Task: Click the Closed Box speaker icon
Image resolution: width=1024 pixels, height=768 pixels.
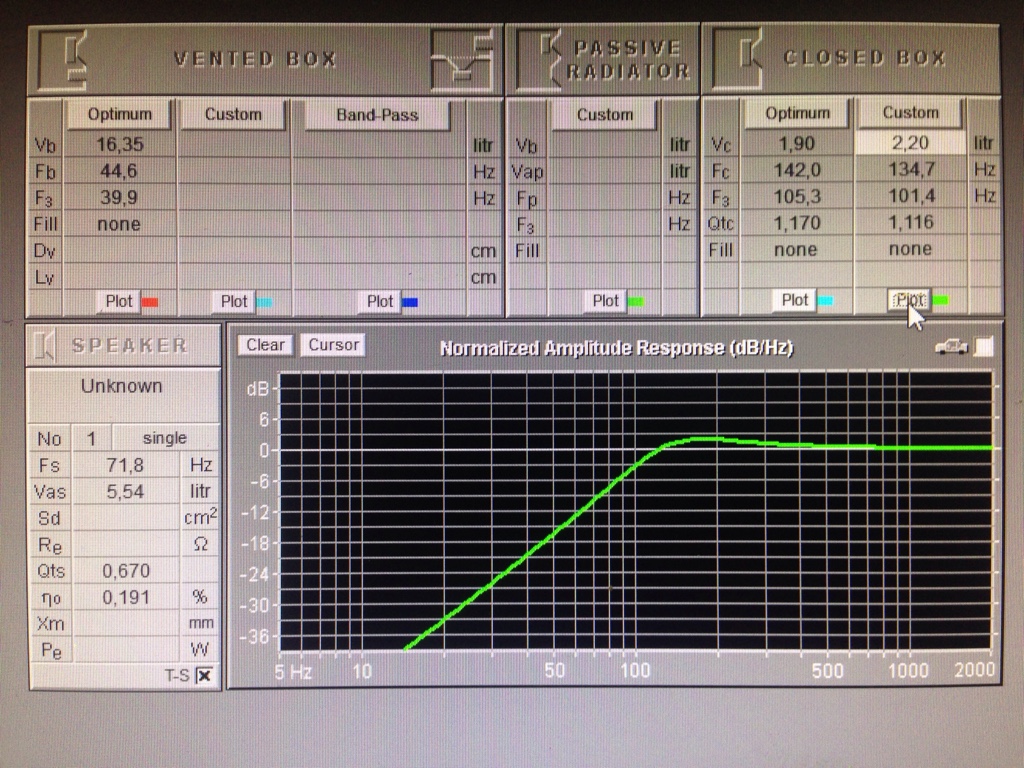Action: tap(737, 58)
